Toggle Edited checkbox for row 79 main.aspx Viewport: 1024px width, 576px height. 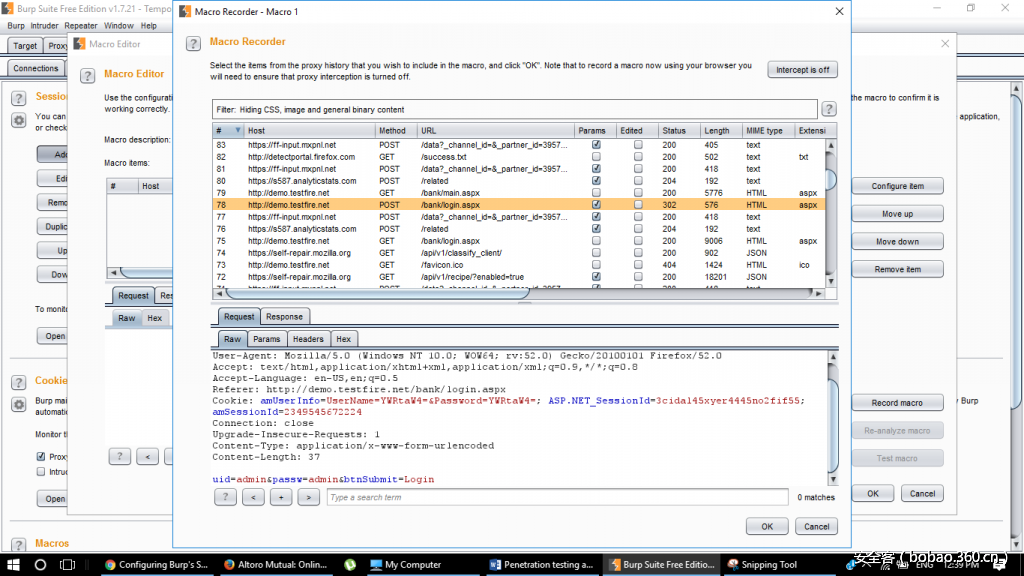(638, 193)
